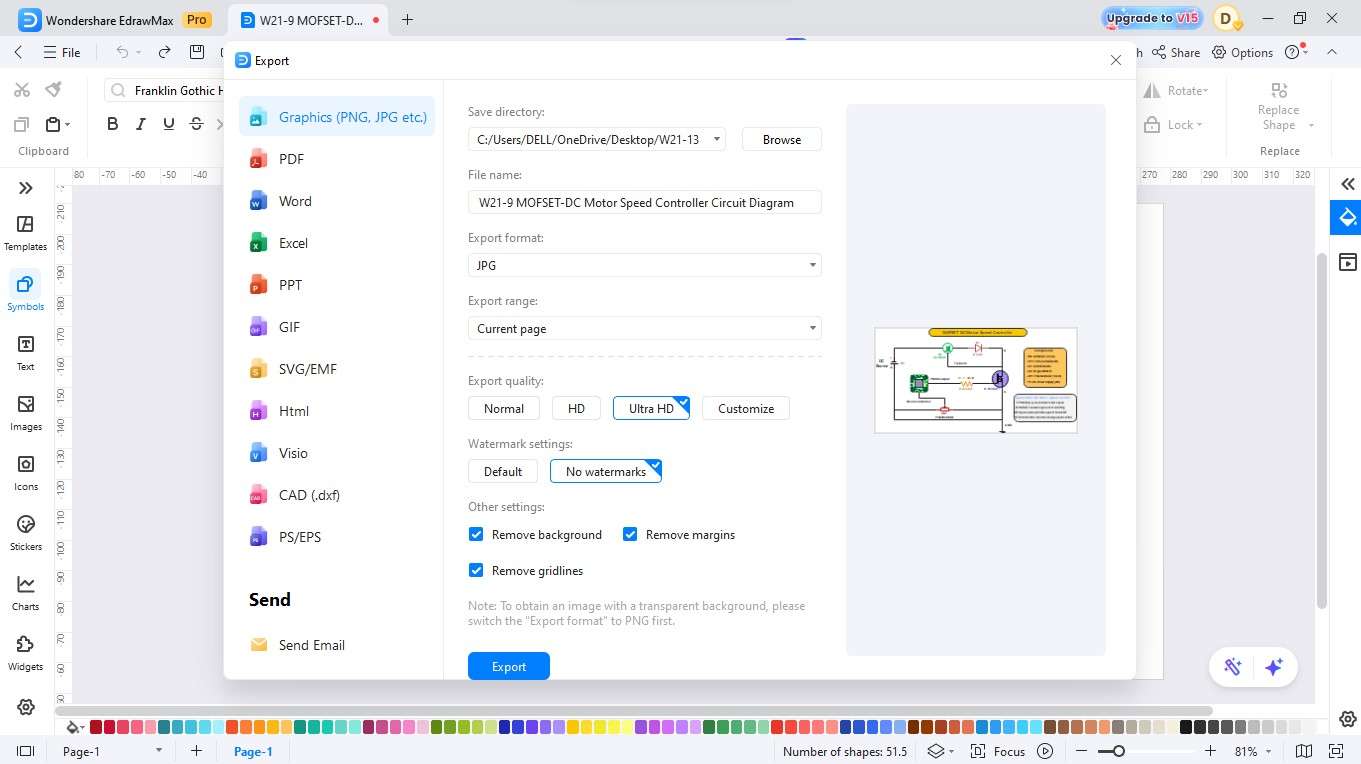Select CAD (.dxf) export format

(x=308, y=495)
